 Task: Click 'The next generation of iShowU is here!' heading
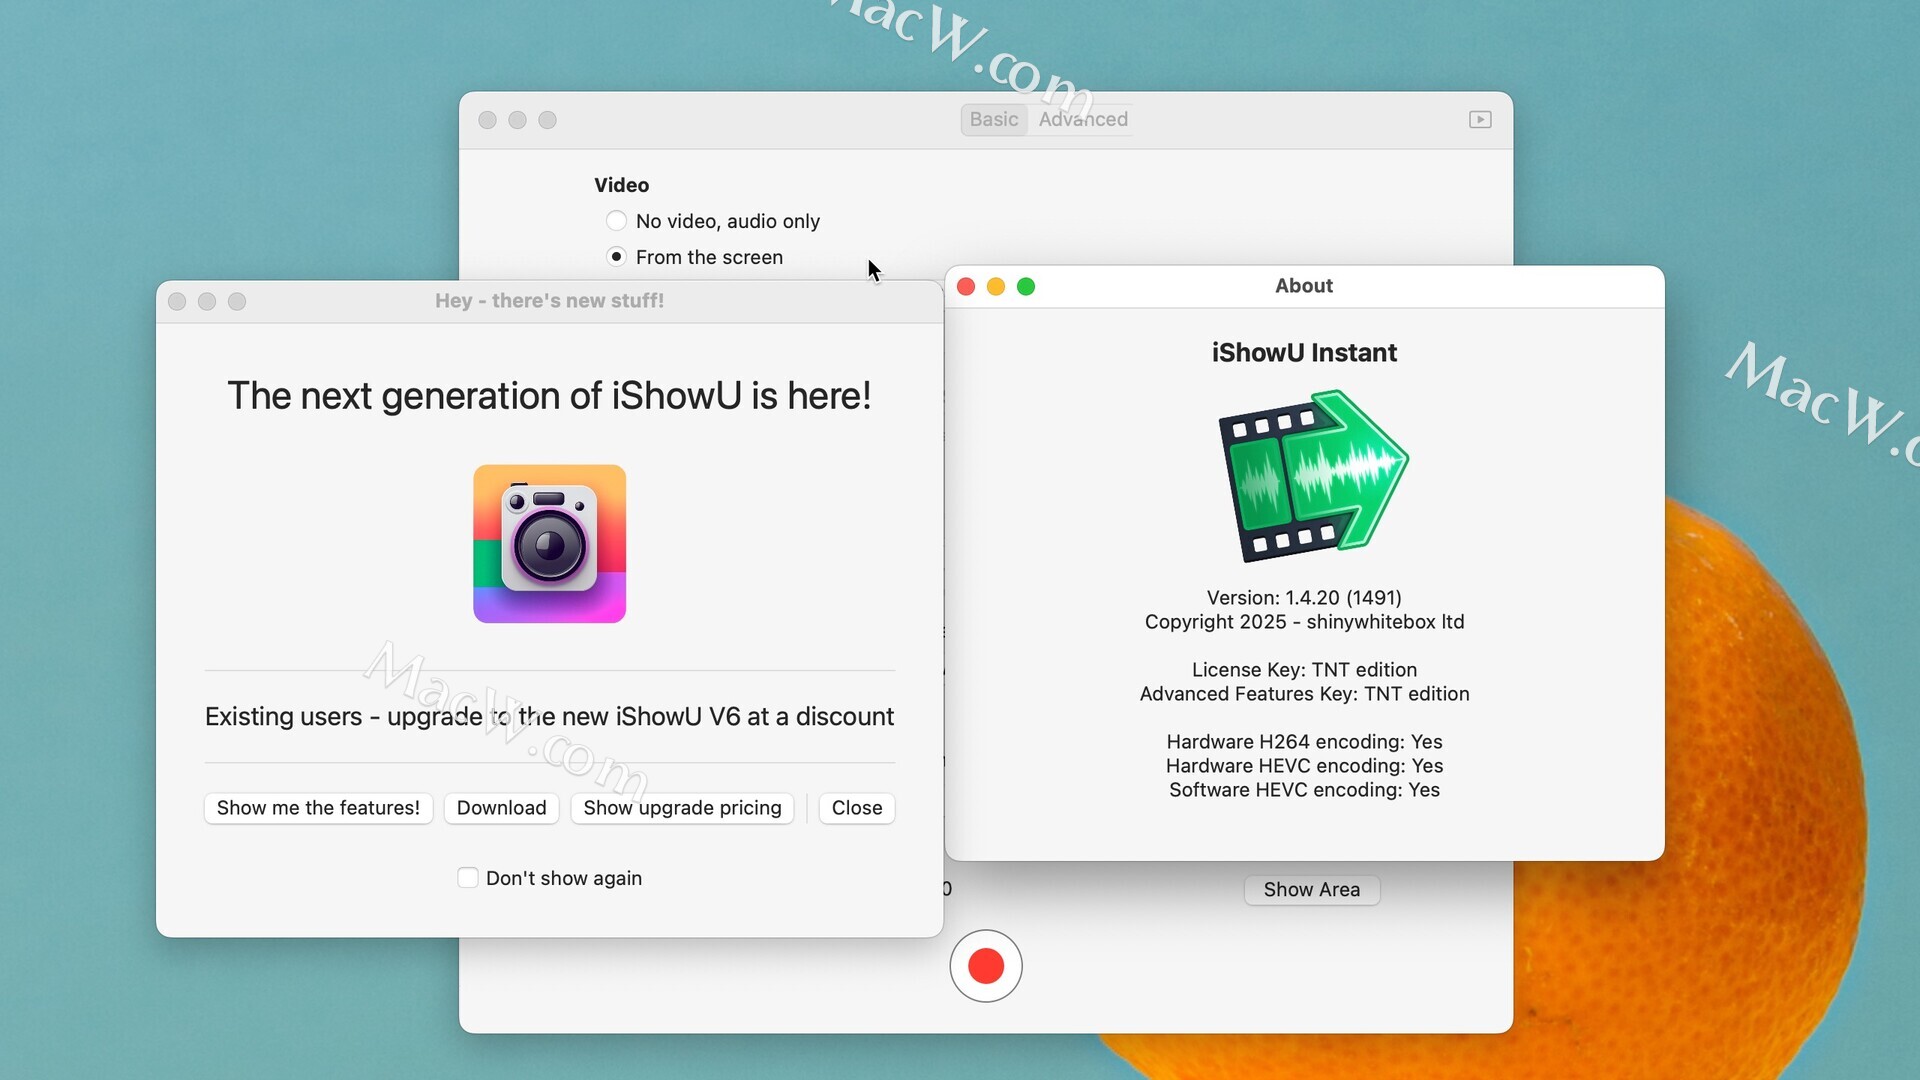pyautogui.click(x=549, y=396)
